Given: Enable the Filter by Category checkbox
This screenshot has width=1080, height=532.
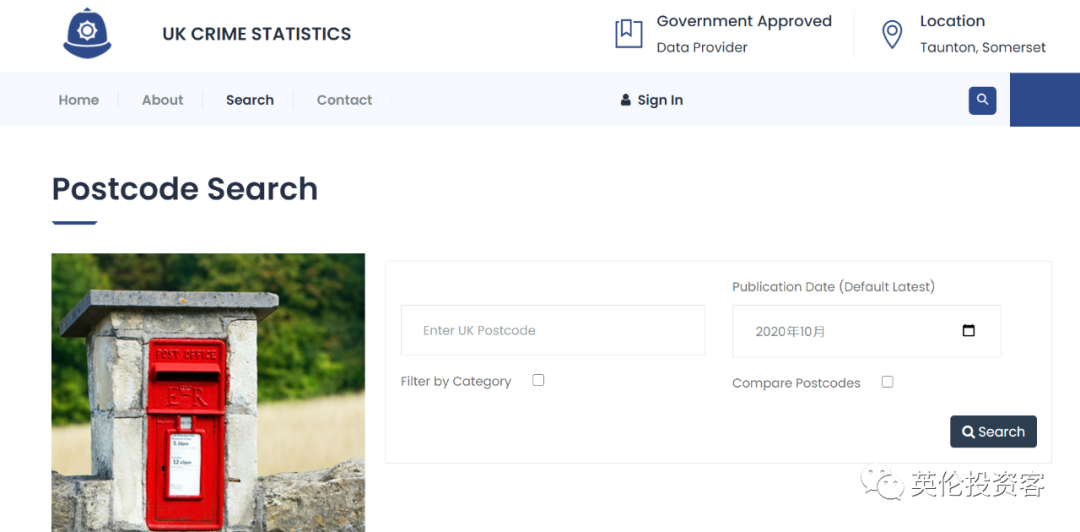Looking at the screenshot, I should click(x=538, y=380).
